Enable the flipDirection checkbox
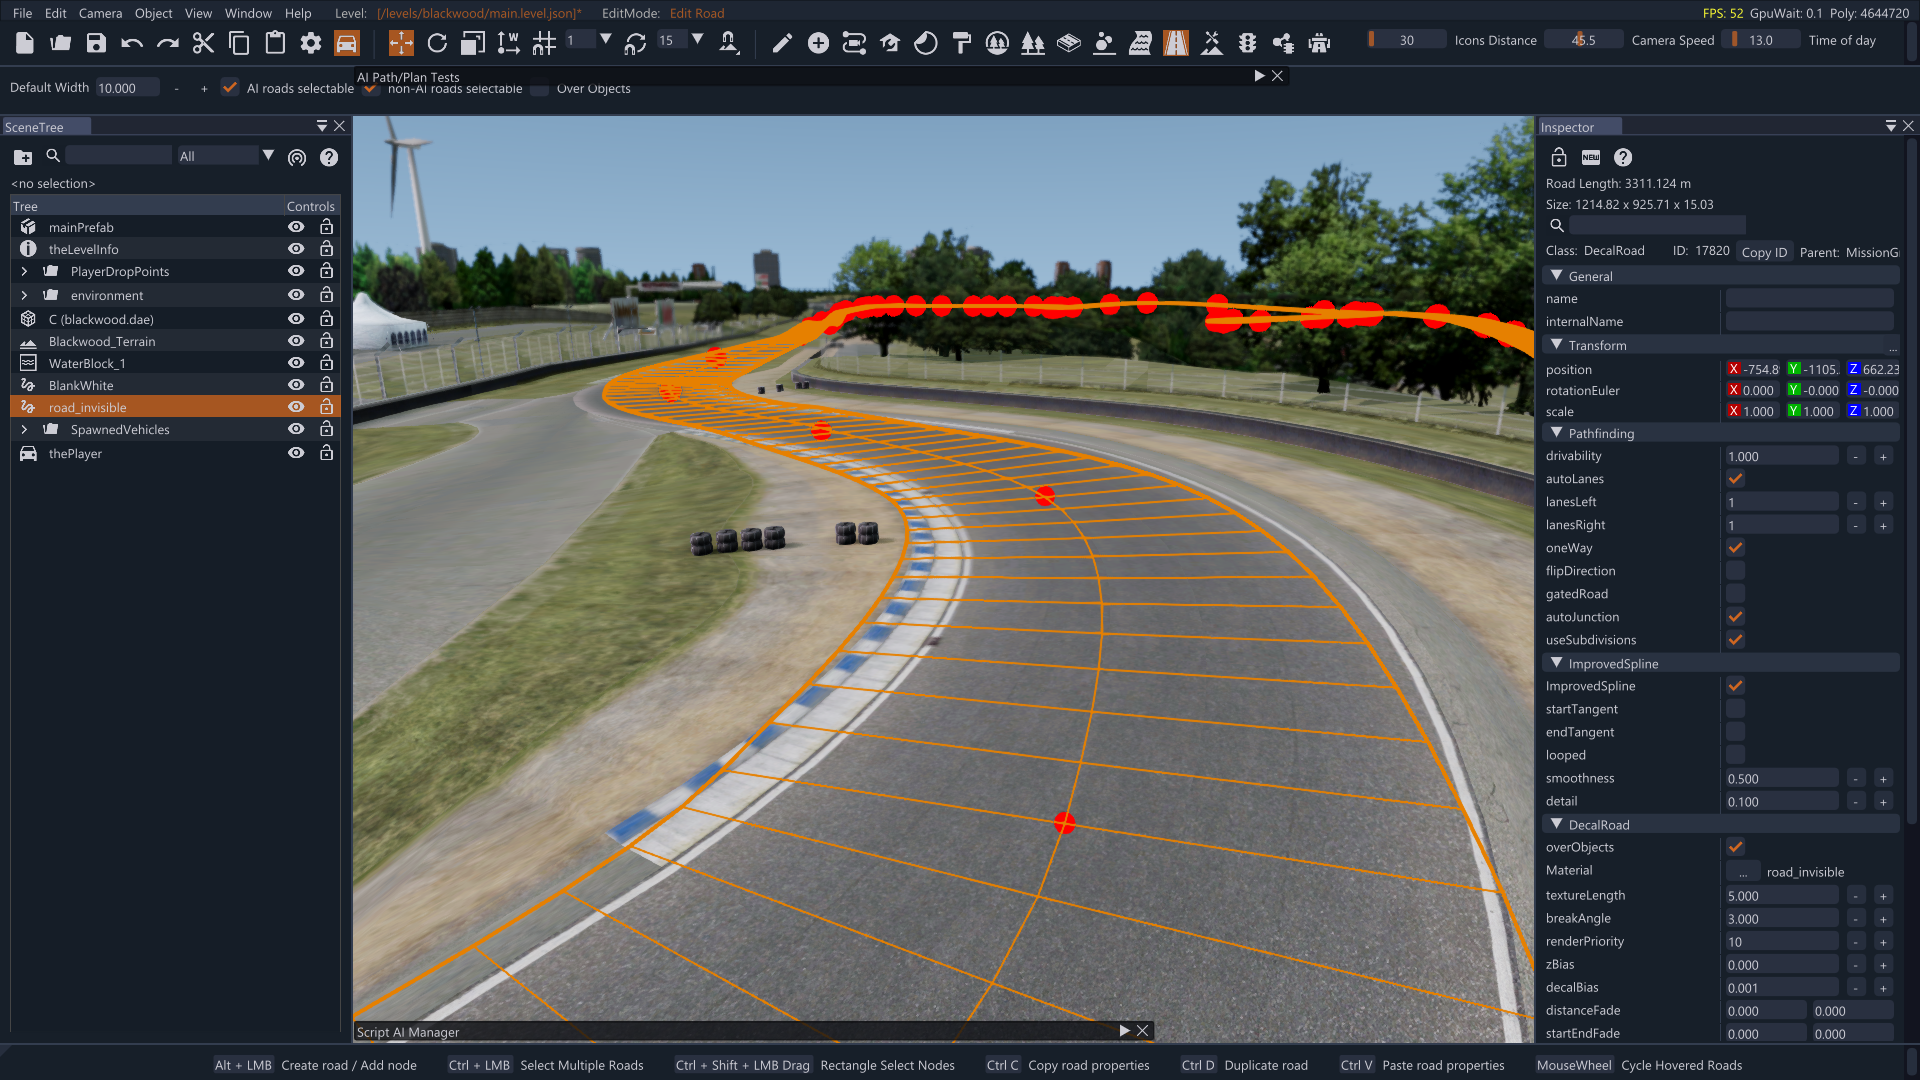 point(1735,571)
